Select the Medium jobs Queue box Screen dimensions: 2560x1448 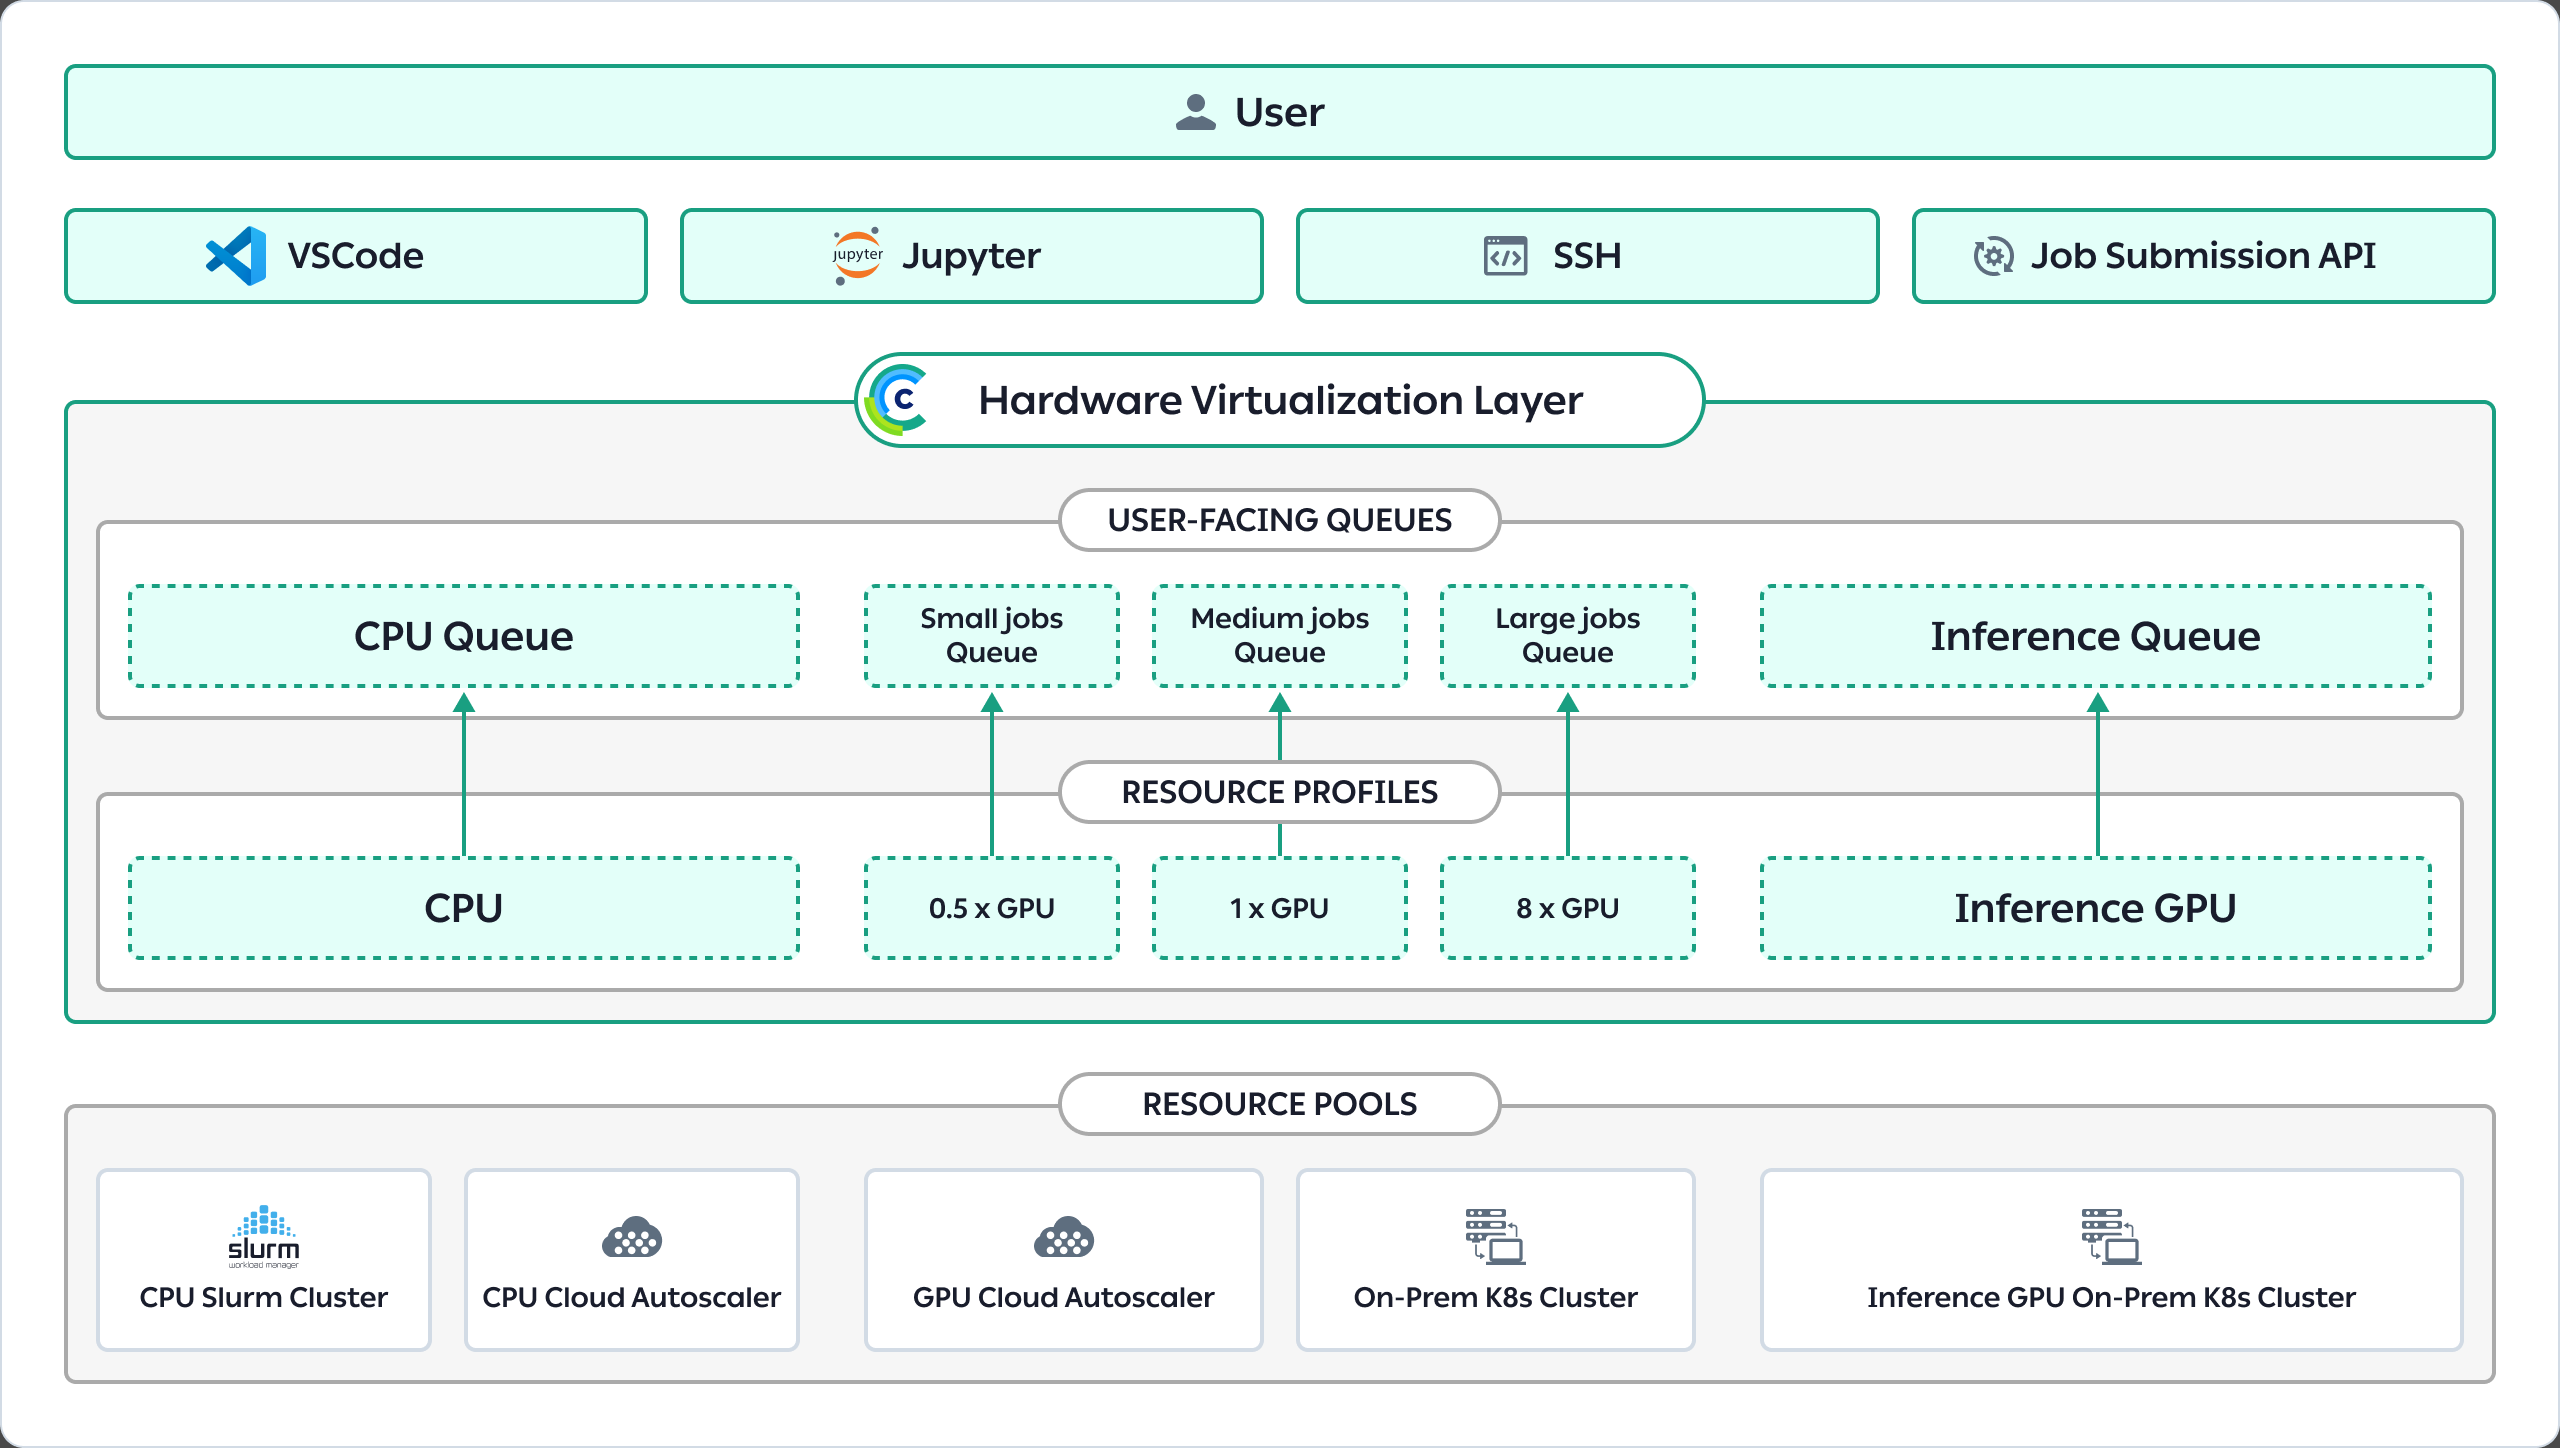[x=1280, y=636]
